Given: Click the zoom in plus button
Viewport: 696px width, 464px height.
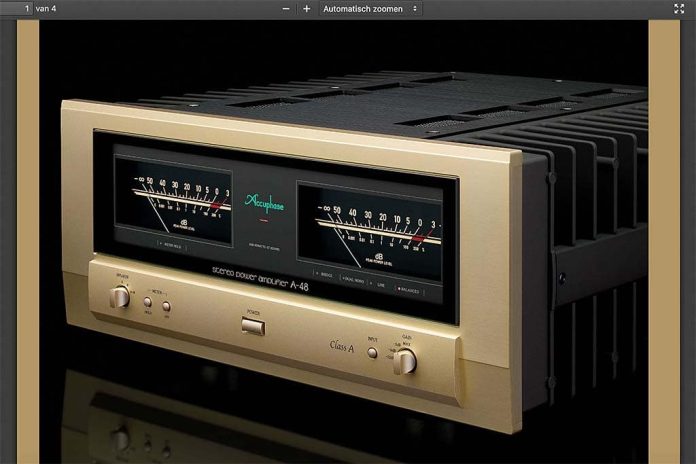Looking at the screenshot, I should click(306, 9).
